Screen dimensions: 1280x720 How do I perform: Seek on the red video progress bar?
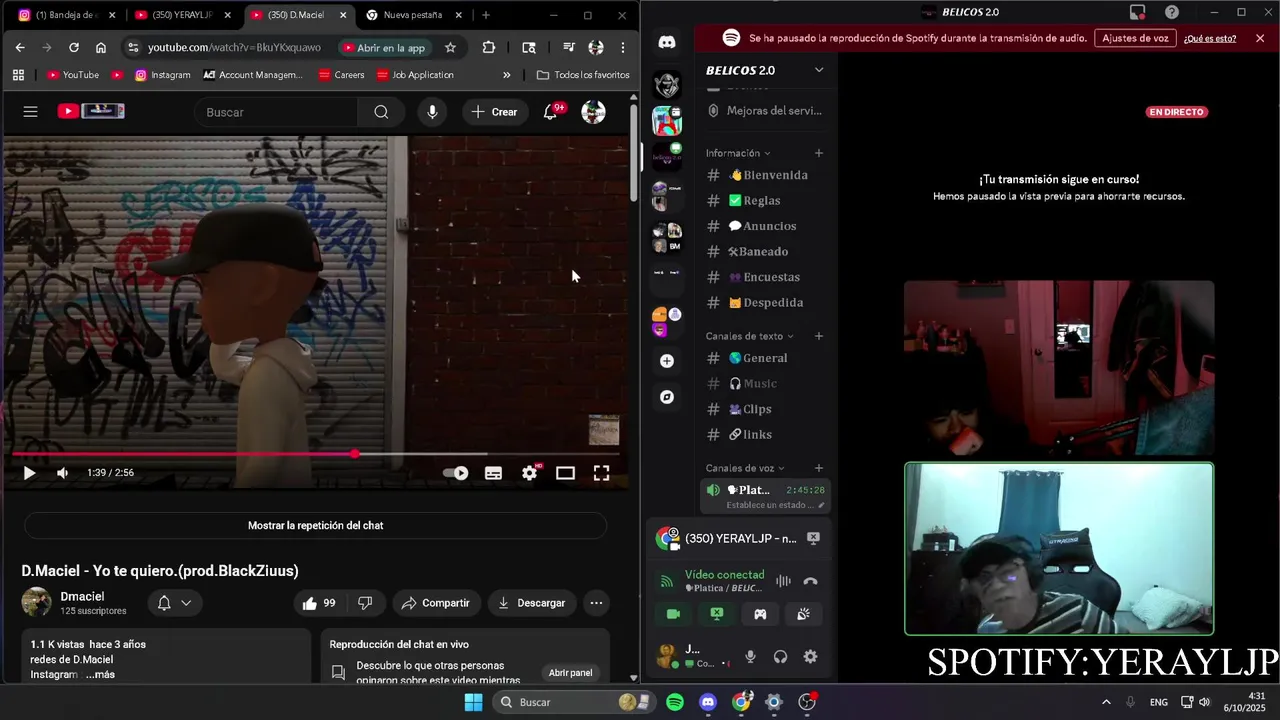click(316, 454)
